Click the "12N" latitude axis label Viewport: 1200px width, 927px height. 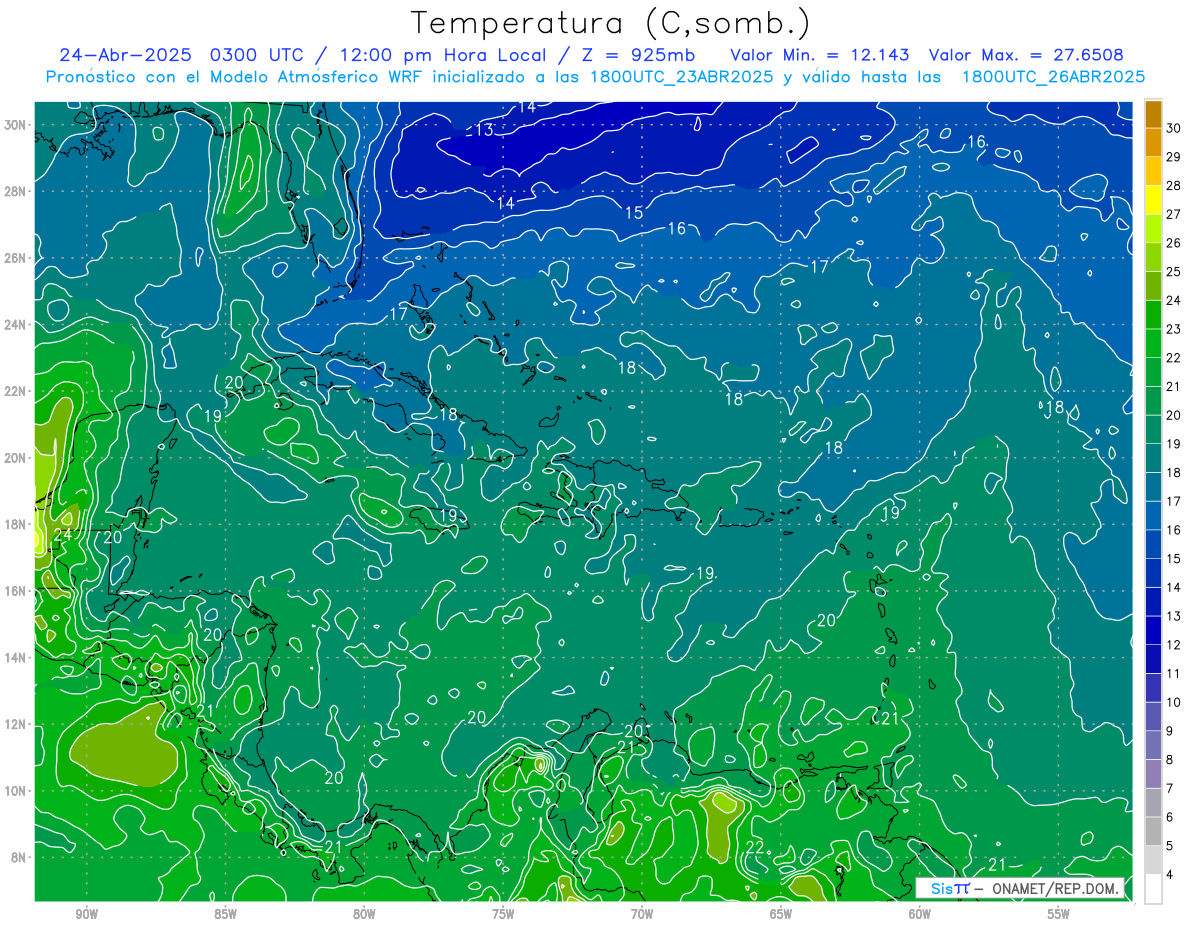point(16,724)
